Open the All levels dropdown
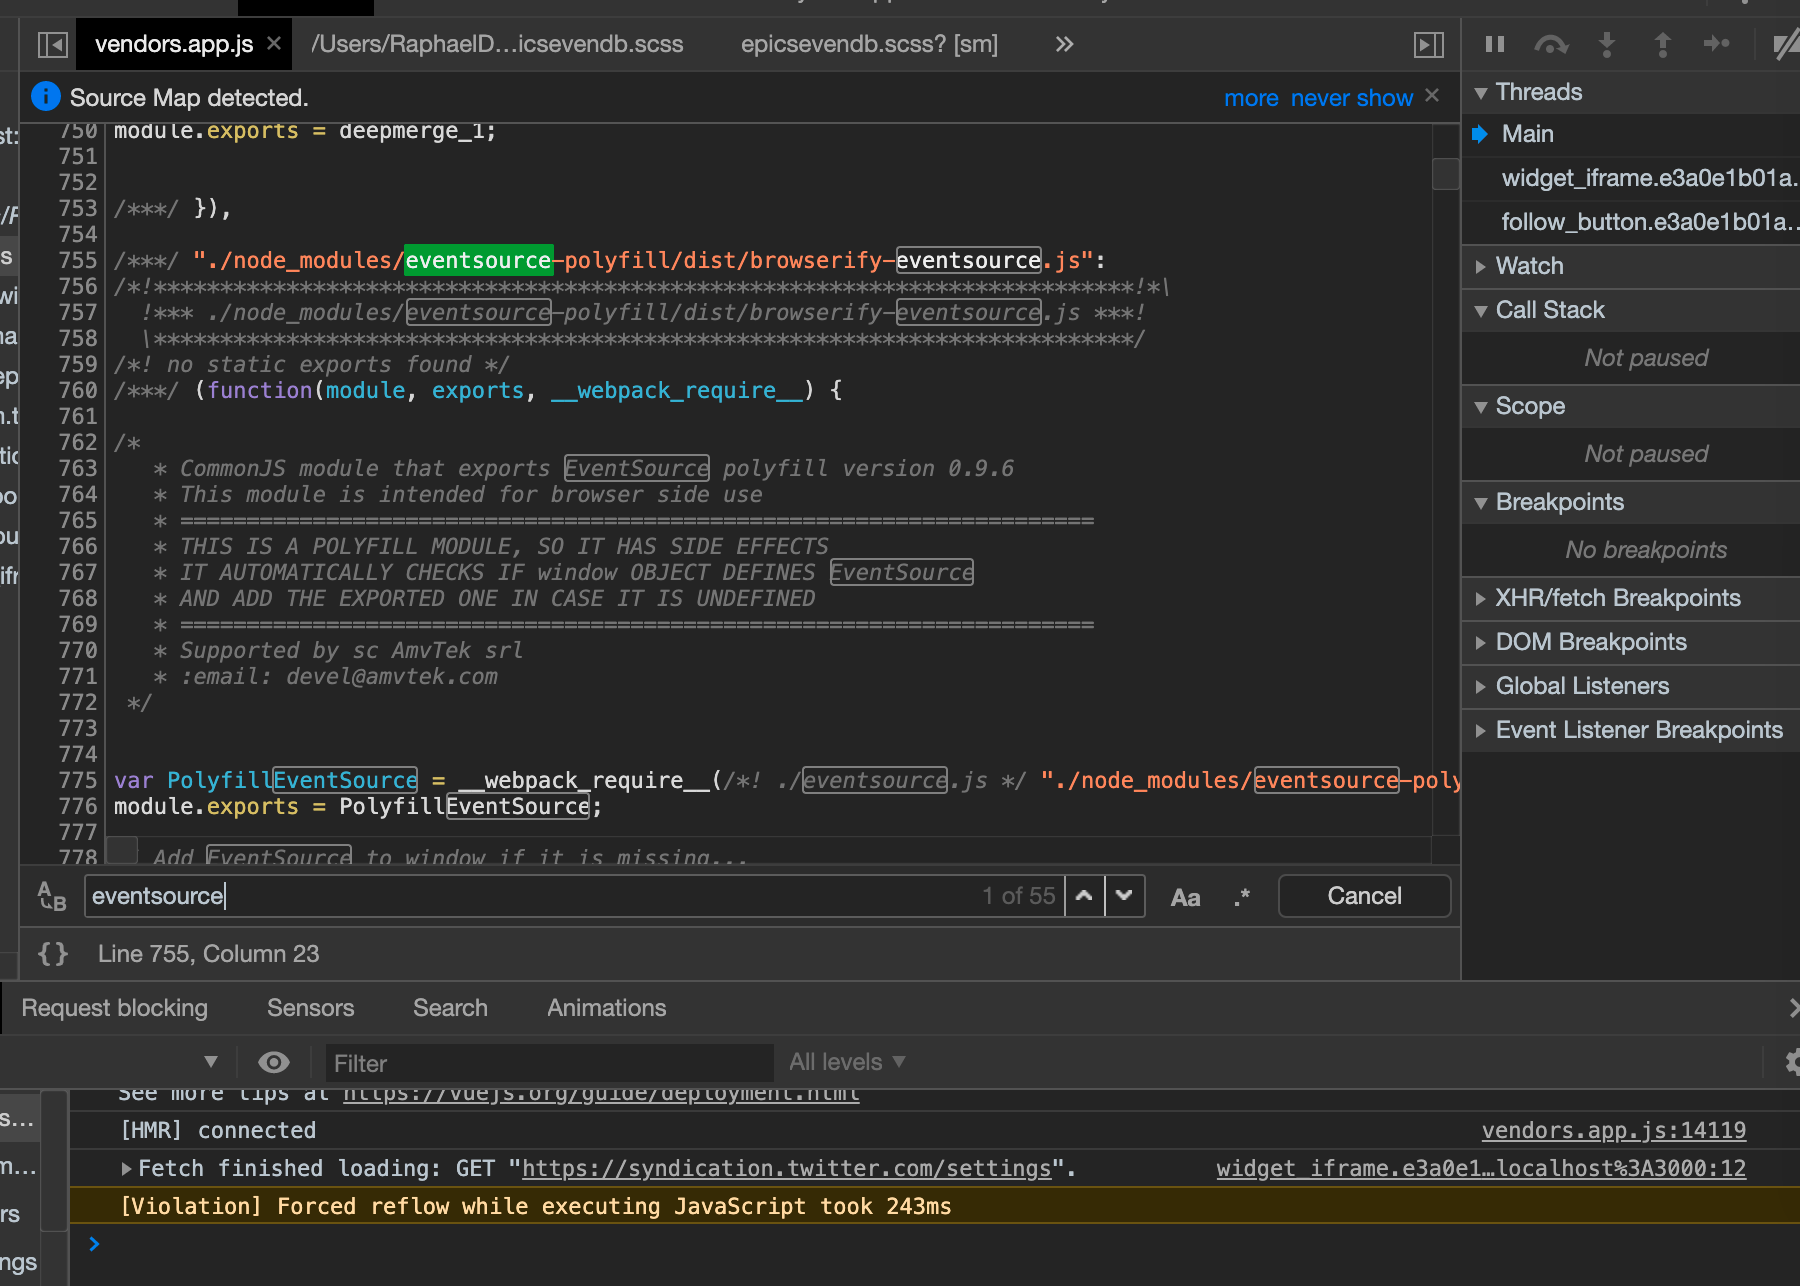Screen dimensions: 1800x1286 click(847, 1062)
